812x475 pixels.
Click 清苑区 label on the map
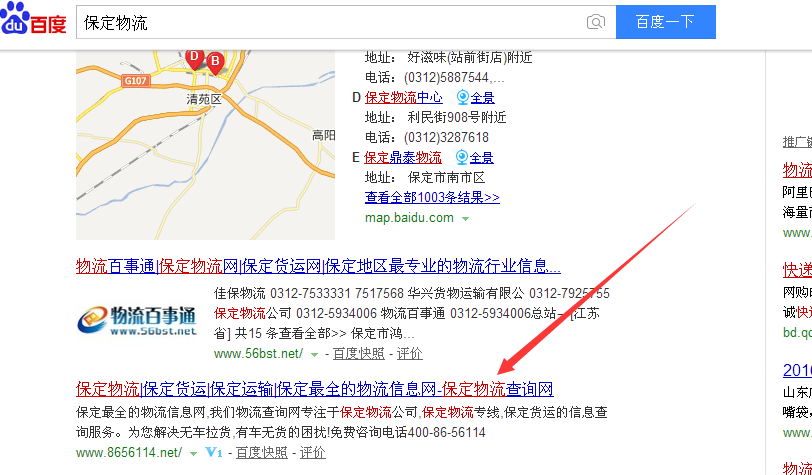click(204, 99)
